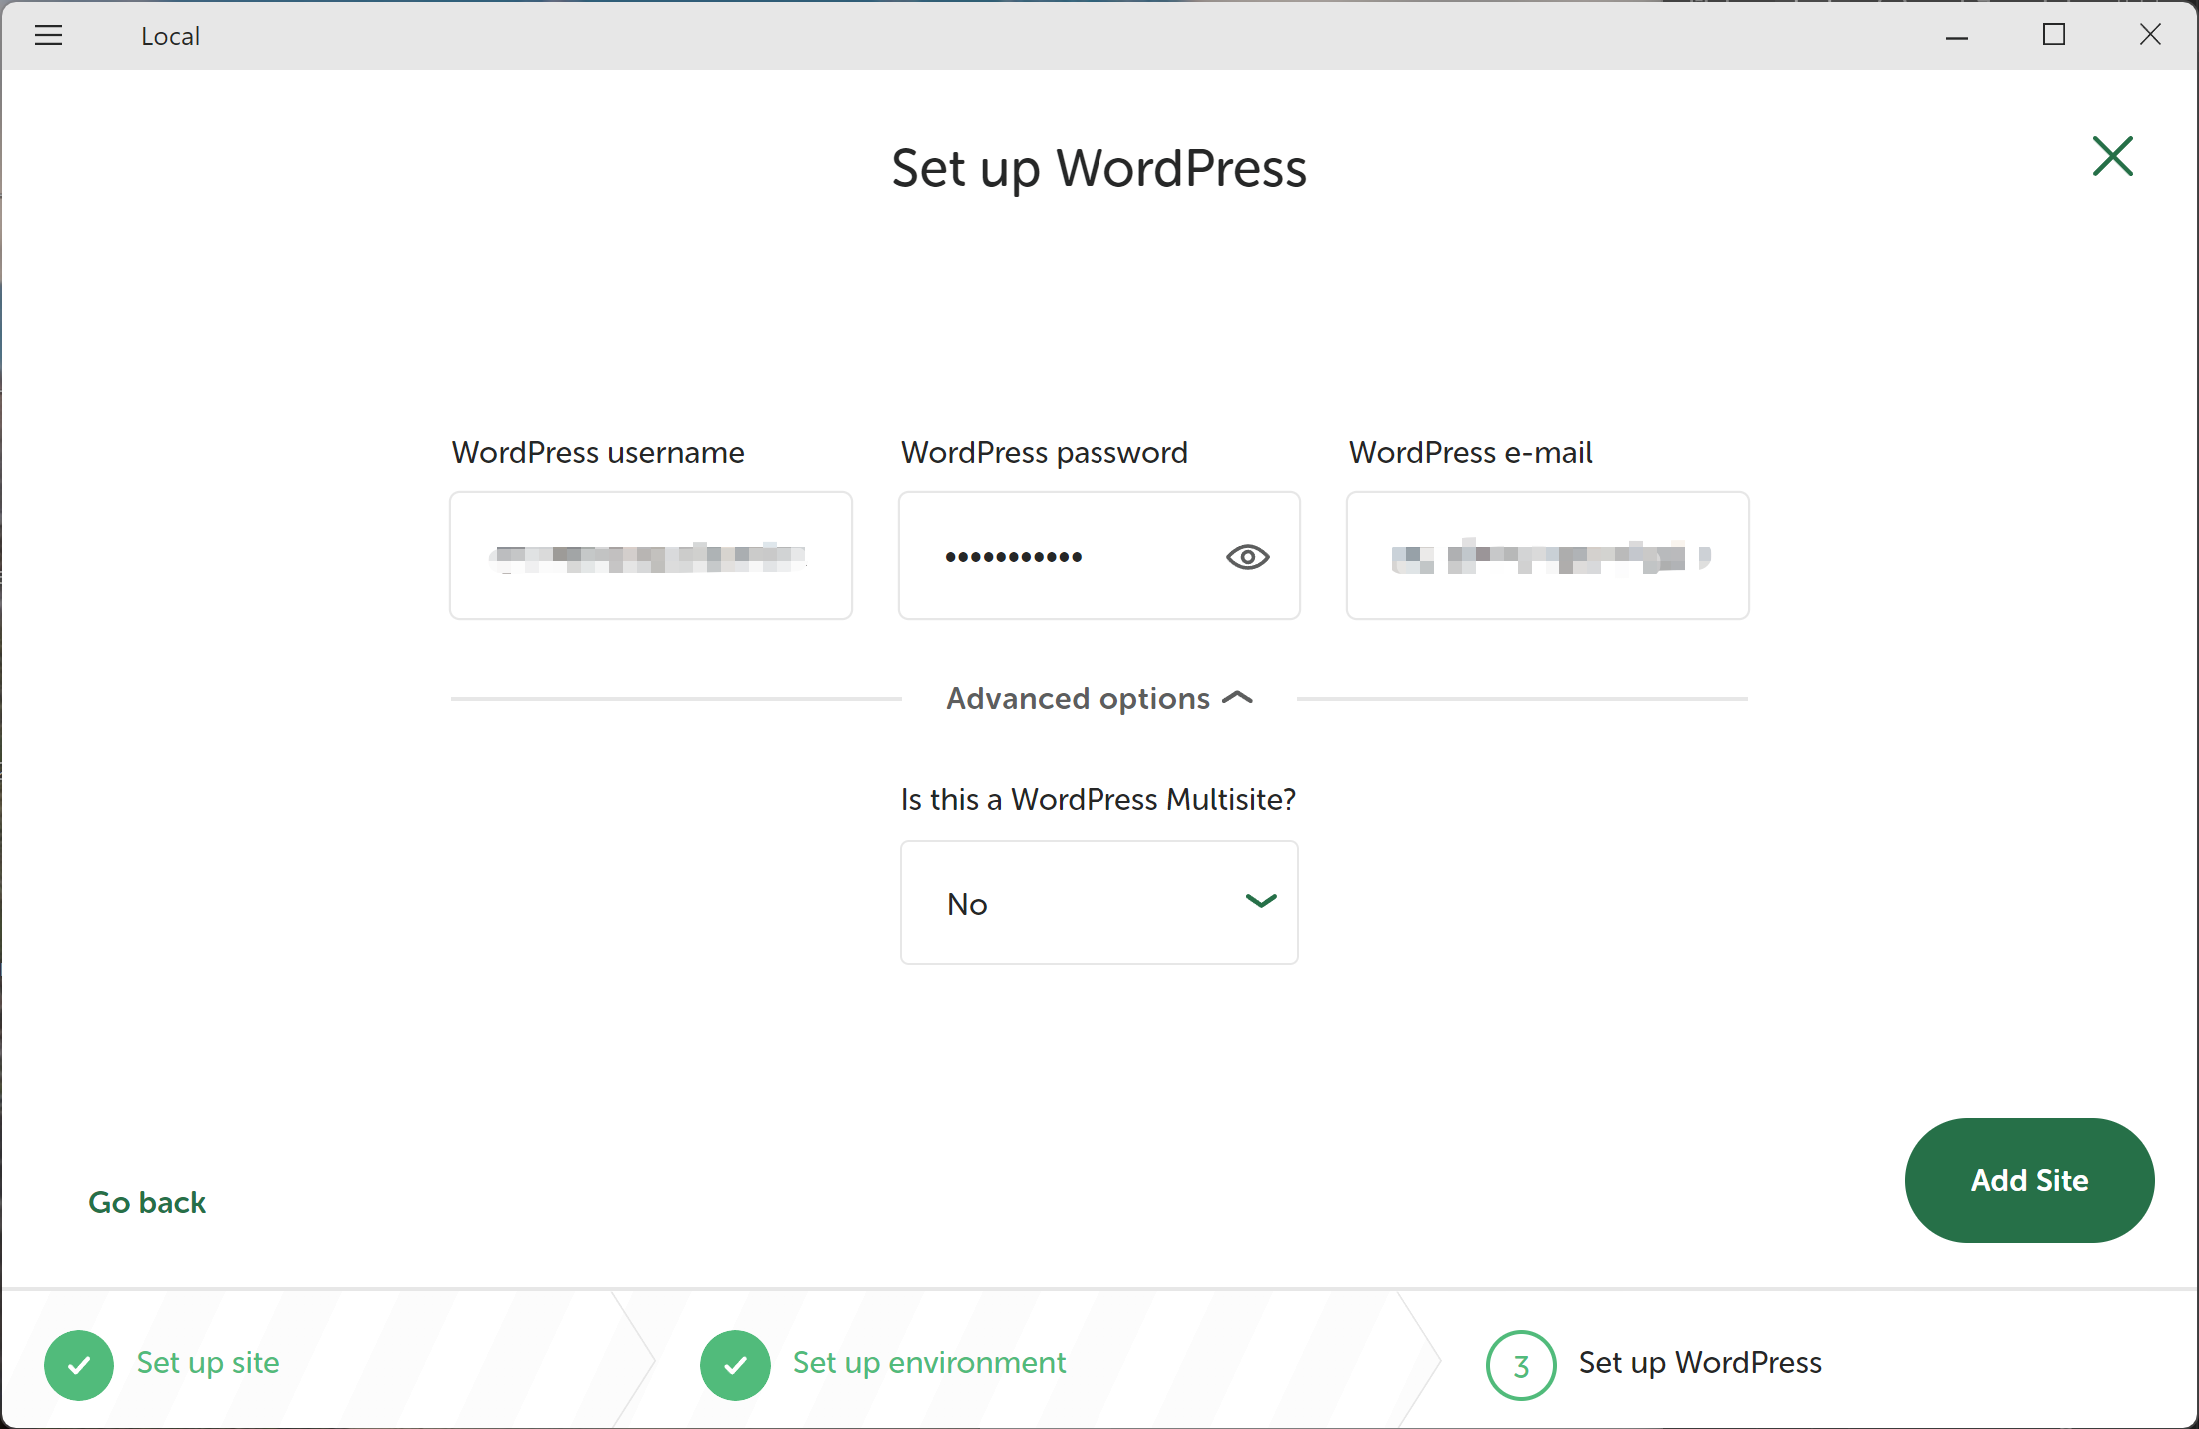Focus the WordPress username field

tap(650, 556)
